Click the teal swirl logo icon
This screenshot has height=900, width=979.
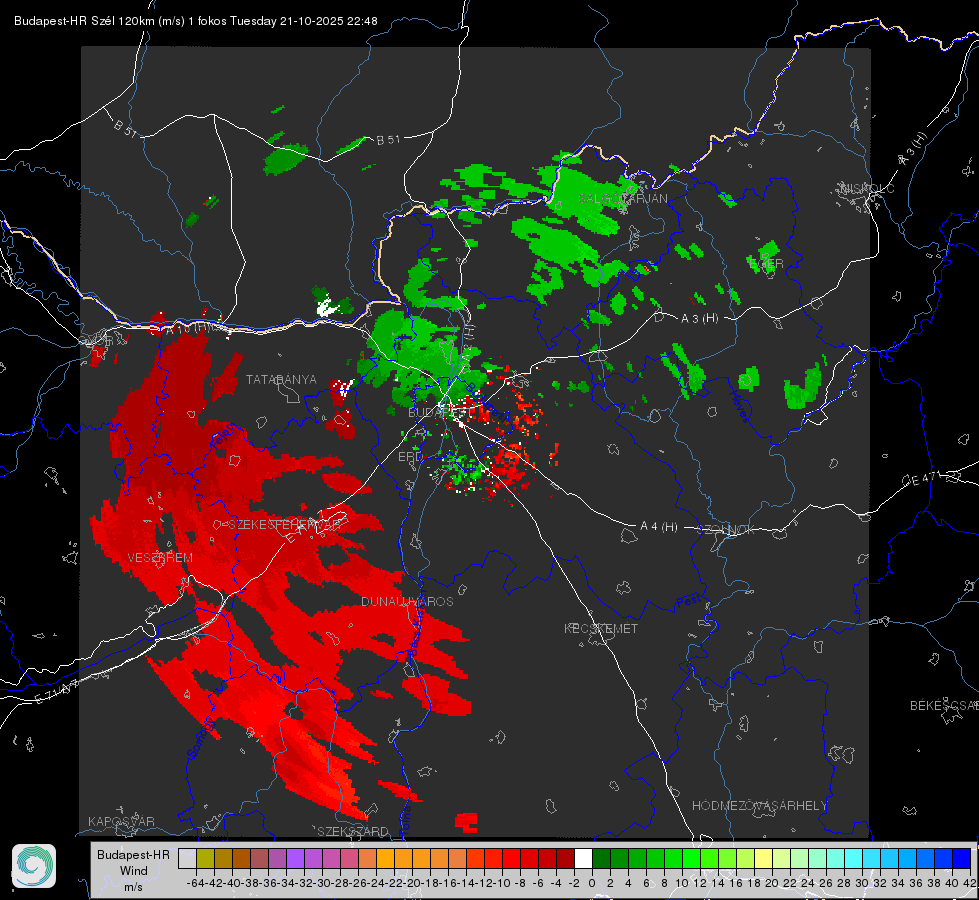click(x=34, y=866)
